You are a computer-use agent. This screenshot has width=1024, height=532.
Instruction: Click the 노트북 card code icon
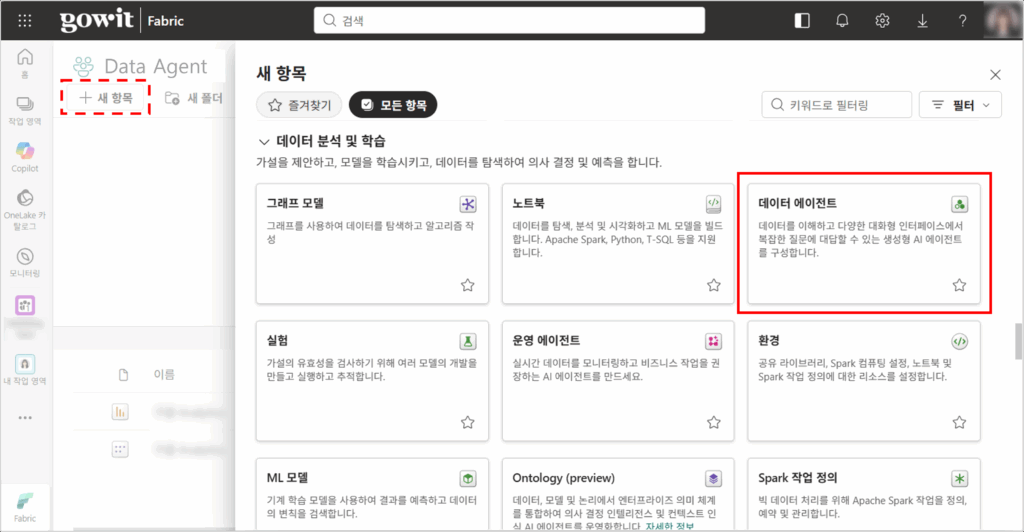pyautogui.click(x=713, y=204)
